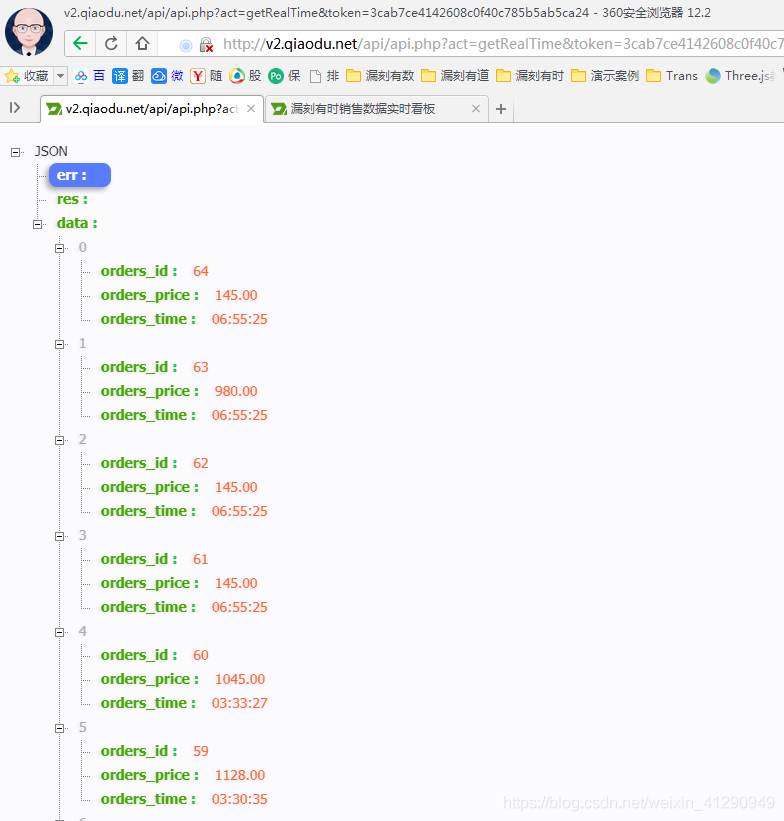Open the 股 stock bookmark

point(246,76)
